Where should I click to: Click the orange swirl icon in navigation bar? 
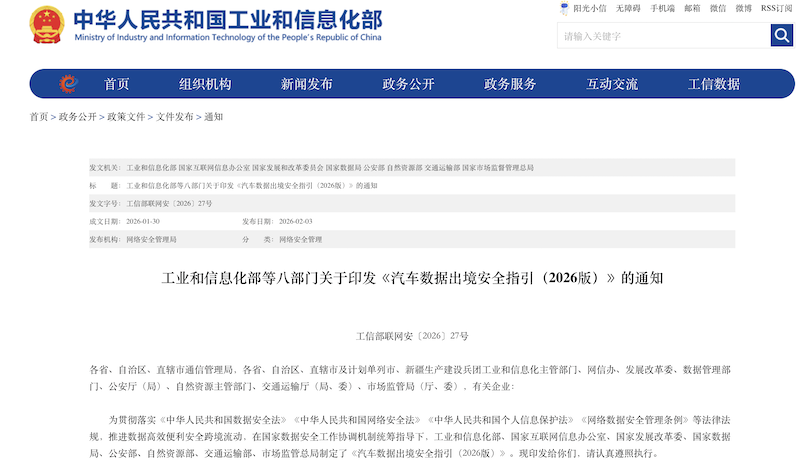pos(68,84)
